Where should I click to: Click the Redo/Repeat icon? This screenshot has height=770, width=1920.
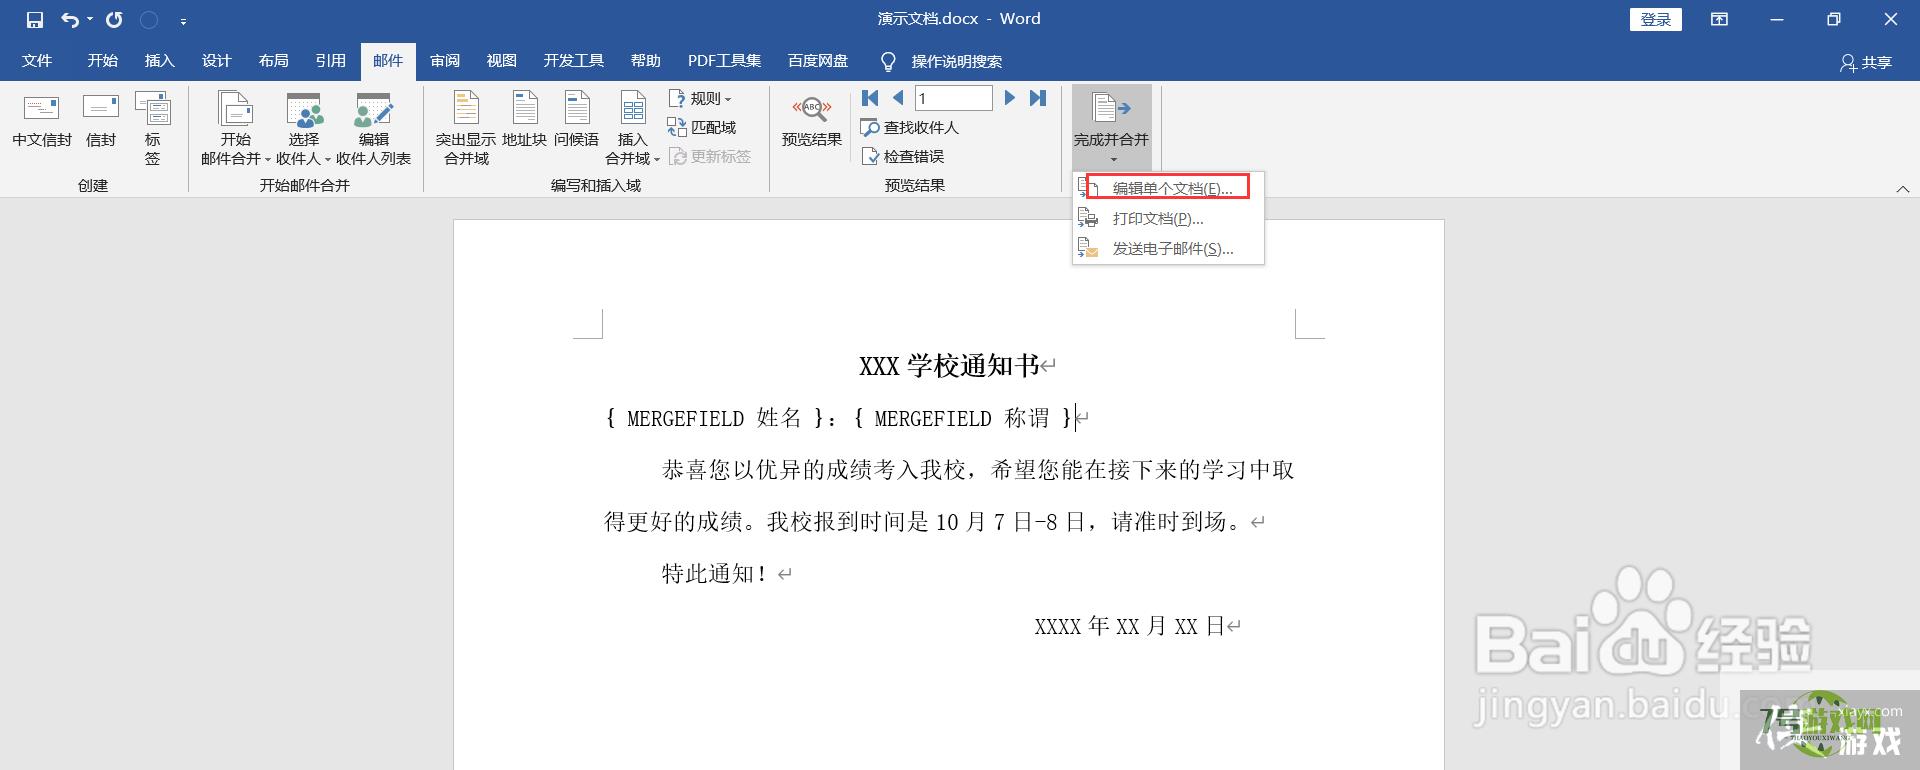pyautogui.click(x=114, y=20)
